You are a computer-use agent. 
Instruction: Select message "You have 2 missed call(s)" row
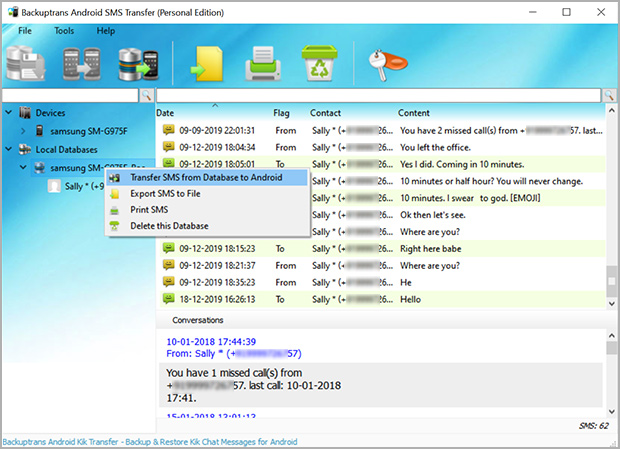click(x=383, y=130)
